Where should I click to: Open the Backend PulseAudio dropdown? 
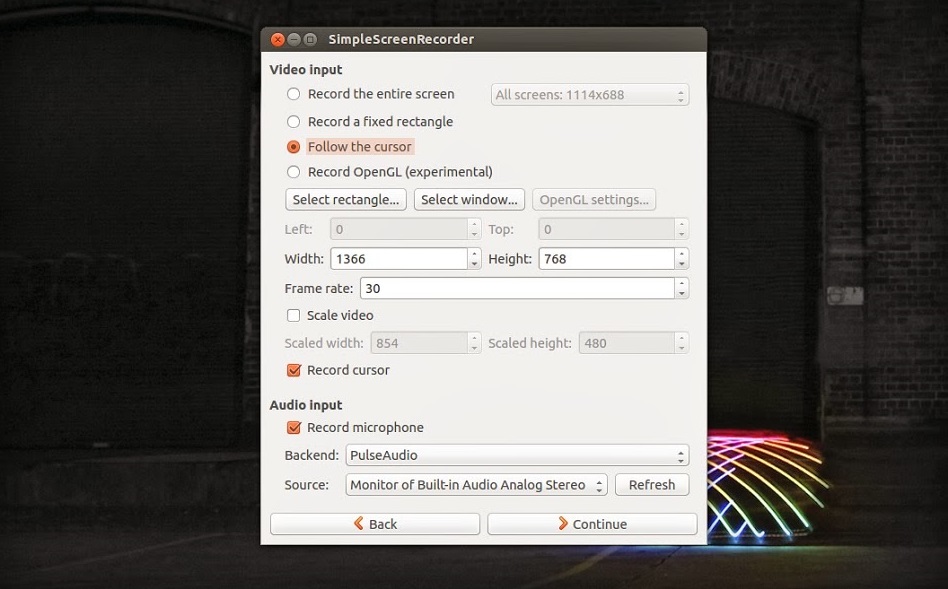[x=517, y=455]
